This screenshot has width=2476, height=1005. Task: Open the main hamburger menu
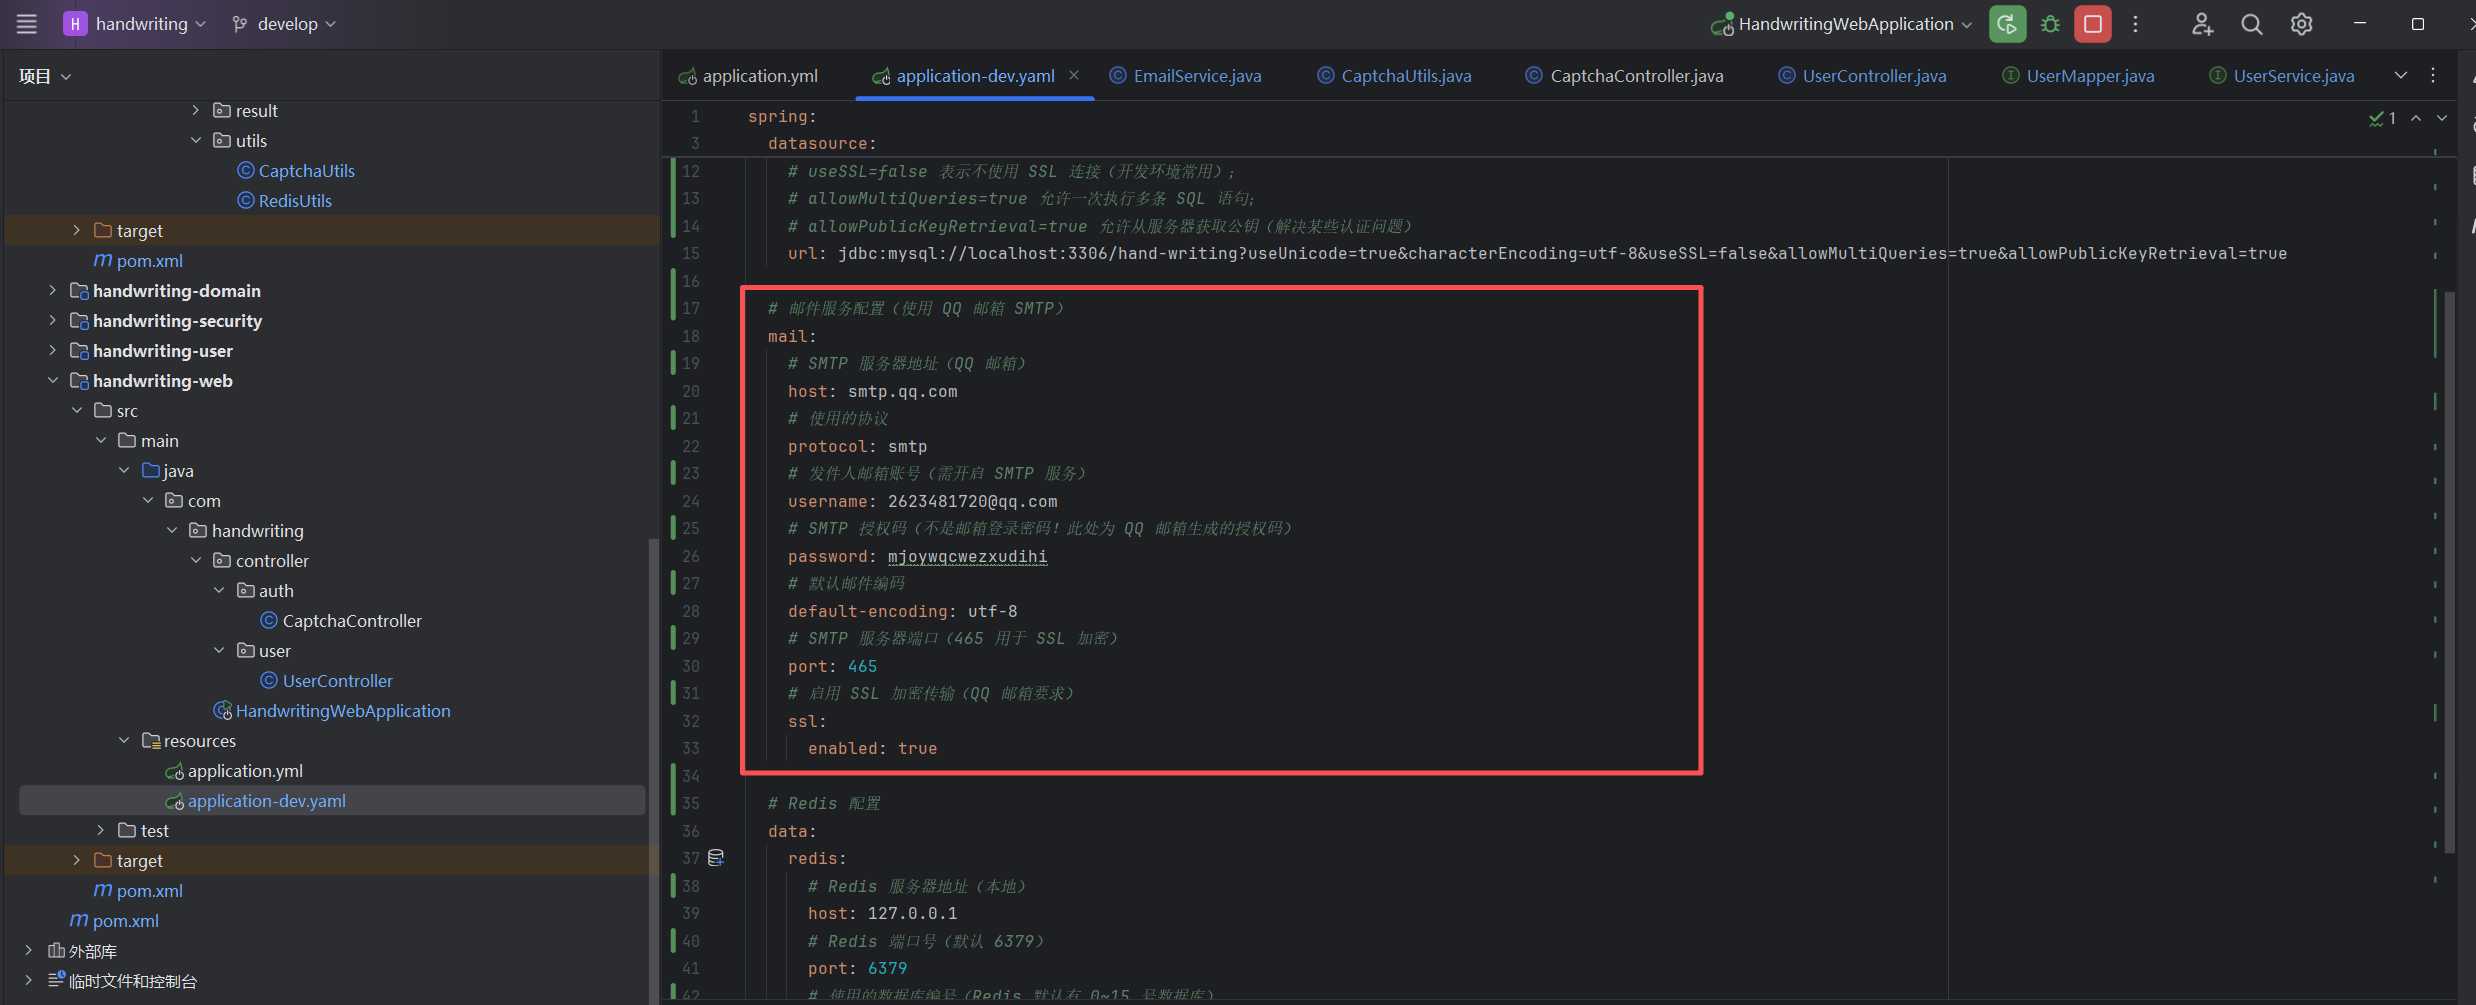27,24
